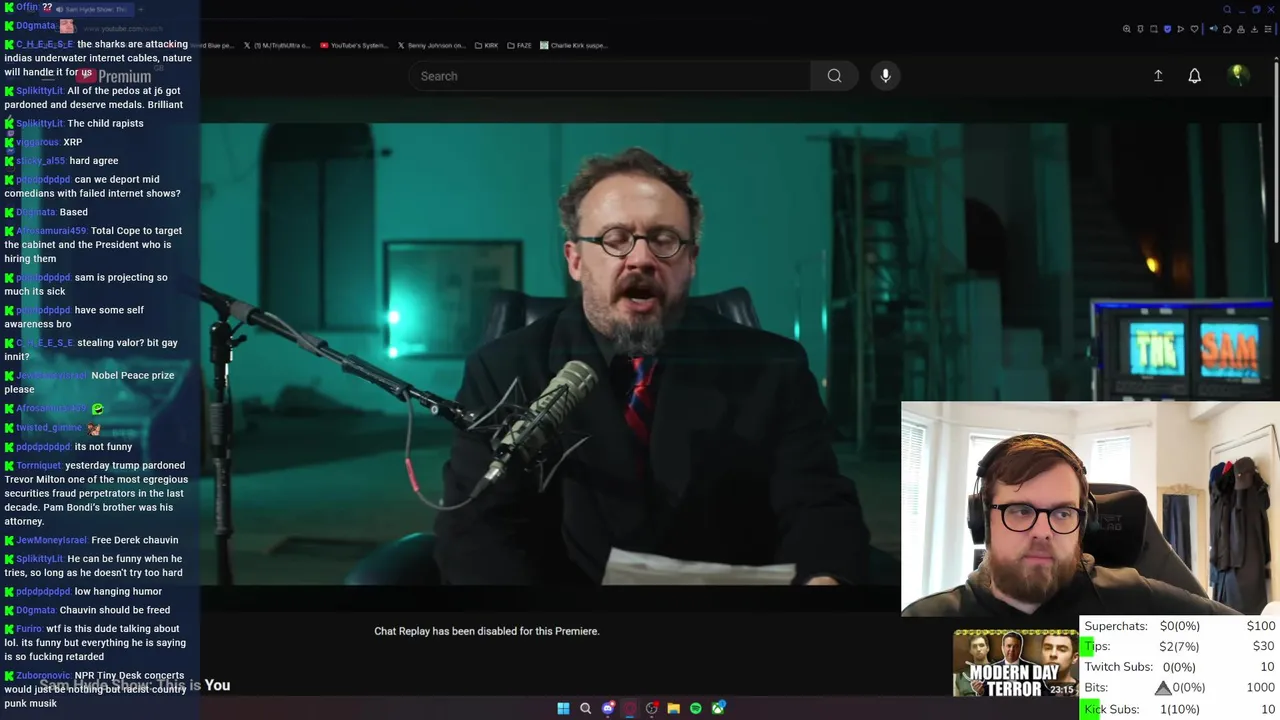This screenshot has width=1280, height=720.
Task: Open File Explorer from the taskbar
Action: [x=674, y=708]
